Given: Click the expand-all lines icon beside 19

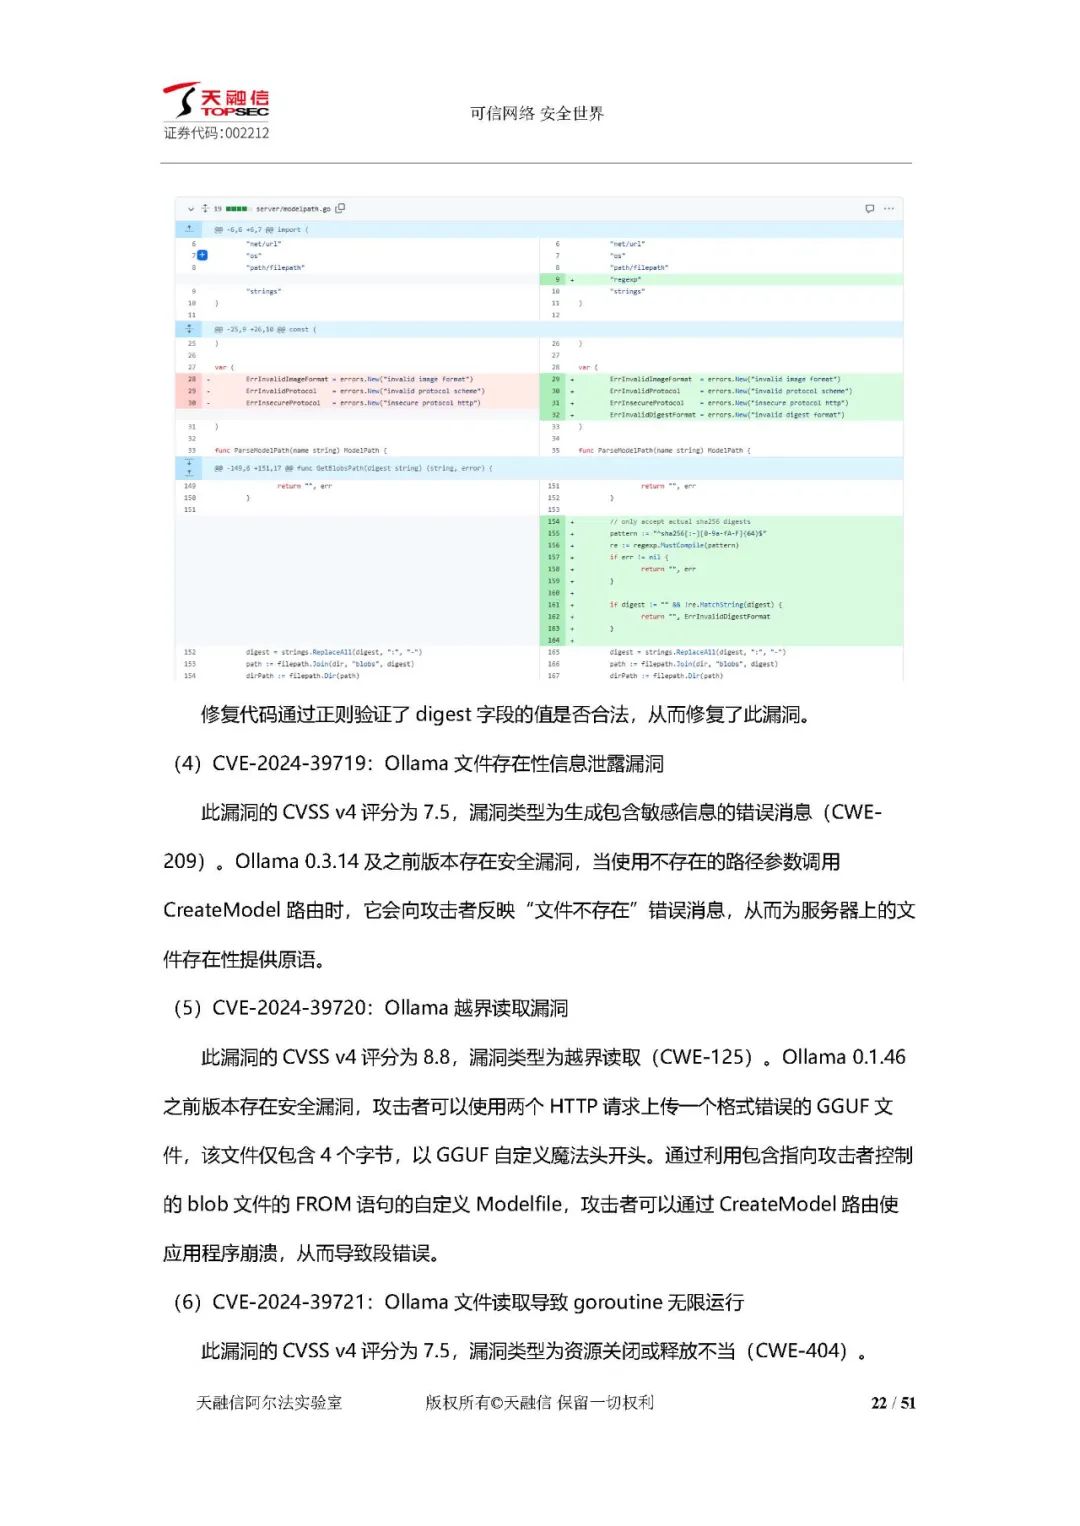Looking at the screenshot, I should (x=205, y=209).
